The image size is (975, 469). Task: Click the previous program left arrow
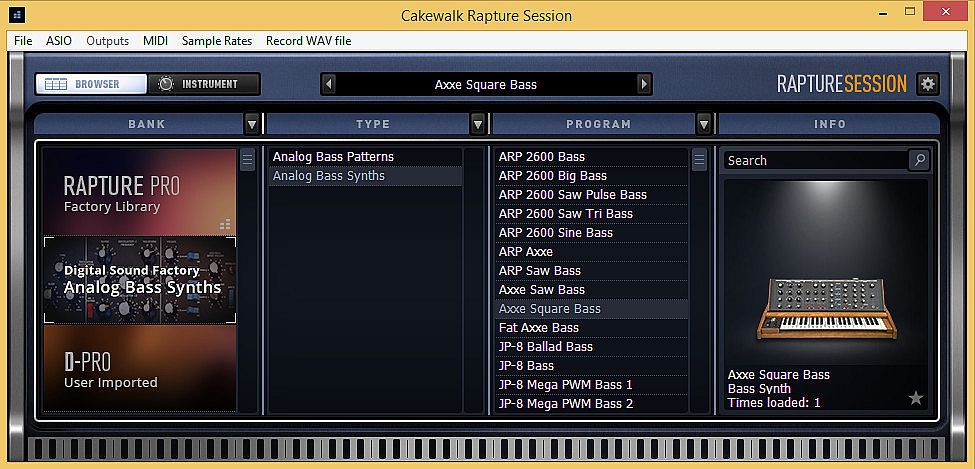(x=328, y=84)
